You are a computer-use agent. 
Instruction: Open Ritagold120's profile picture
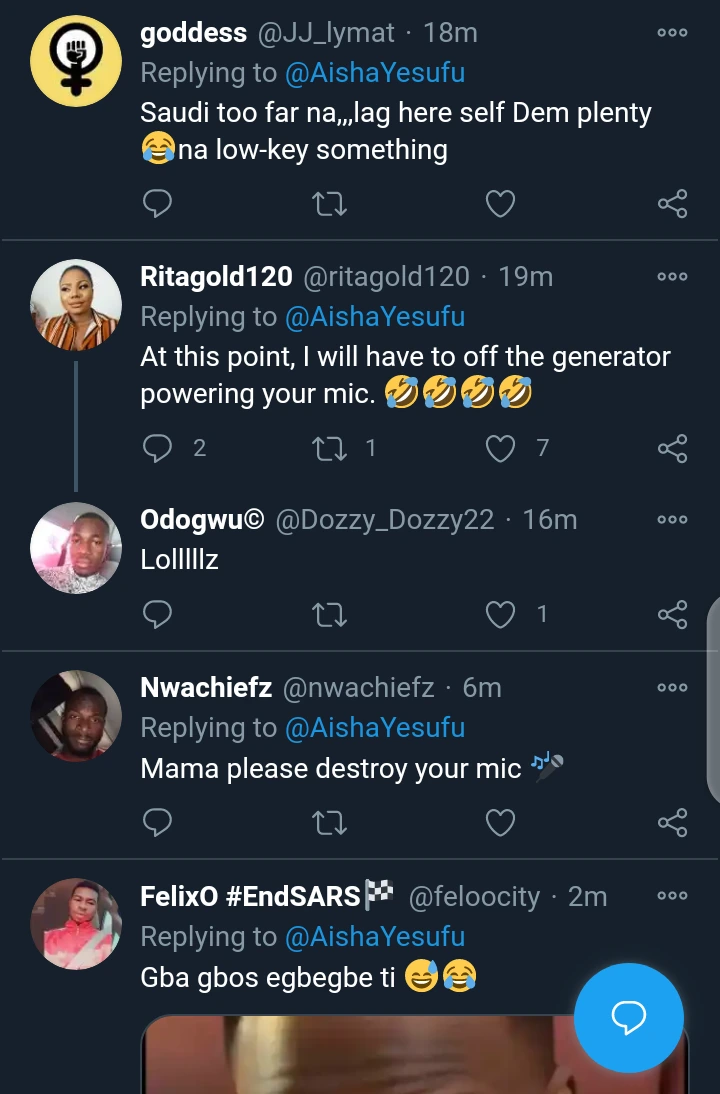[x=76, y=305]
